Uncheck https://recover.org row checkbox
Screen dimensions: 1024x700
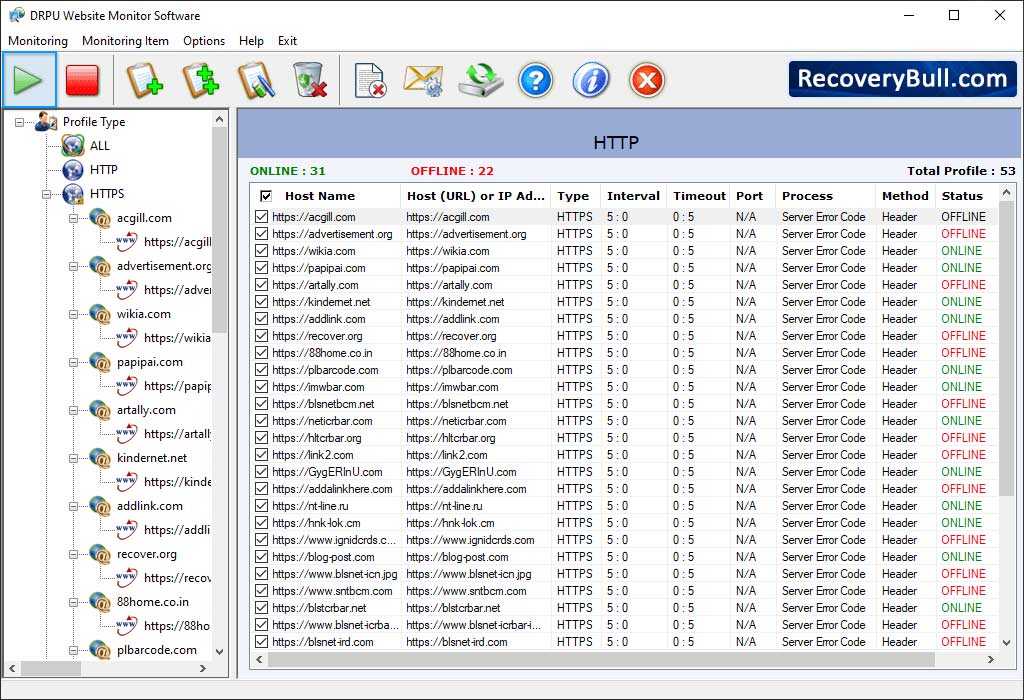pos(262,336)
